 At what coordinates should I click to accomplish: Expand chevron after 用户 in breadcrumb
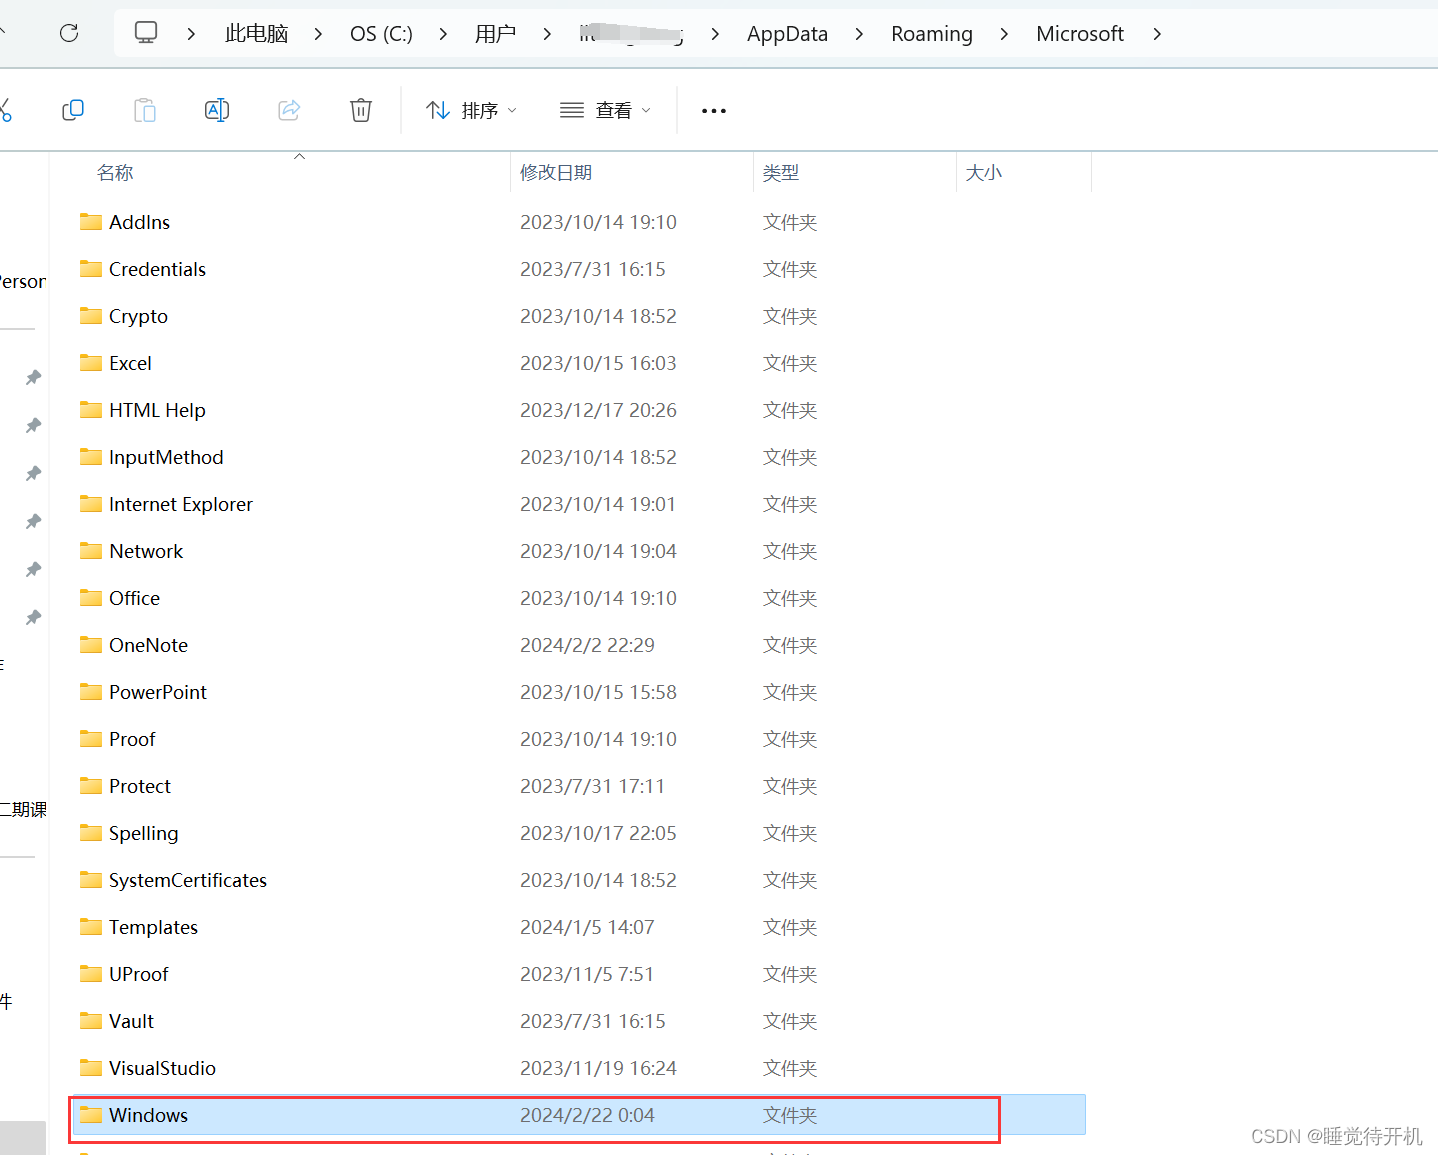pyautogui.click(x=547, y=34)
